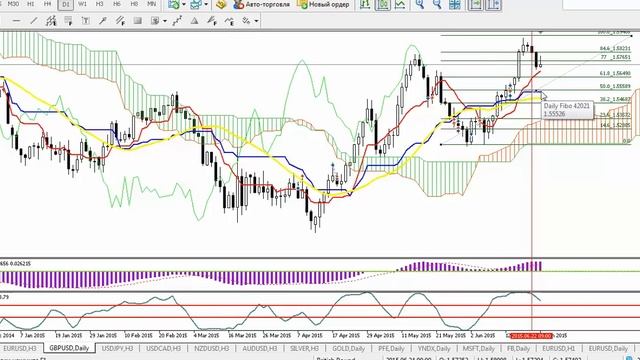Select the GBPUSD,Daily chart tab
The image size is (640, 360).
(69, 348)
